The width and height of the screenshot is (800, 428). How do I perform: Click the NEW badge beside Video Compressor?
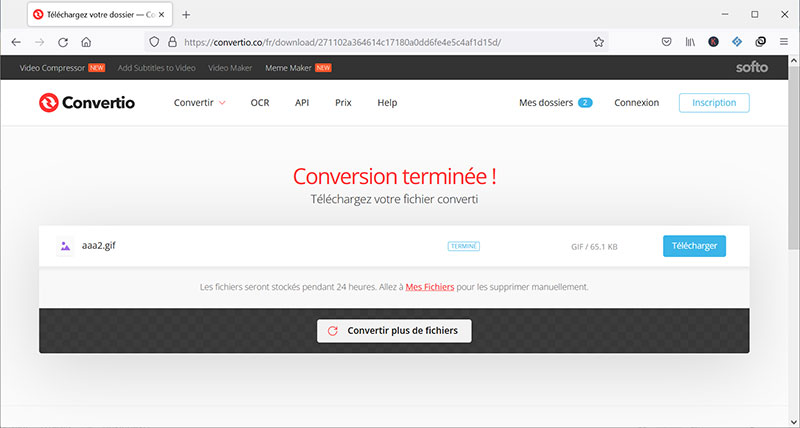(x=96, y=67)
